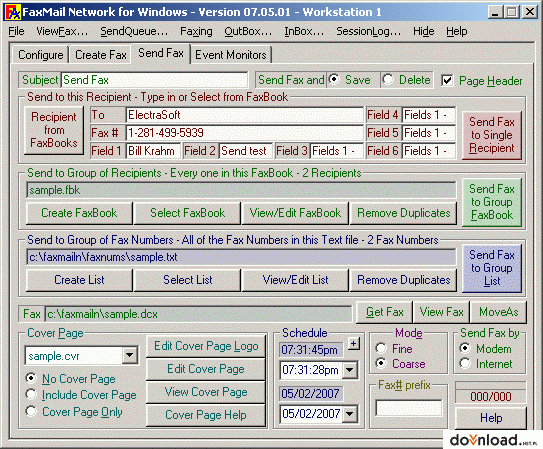543x449 pixels.
Task: Click MoveAs button
Action: pos(498,312)
